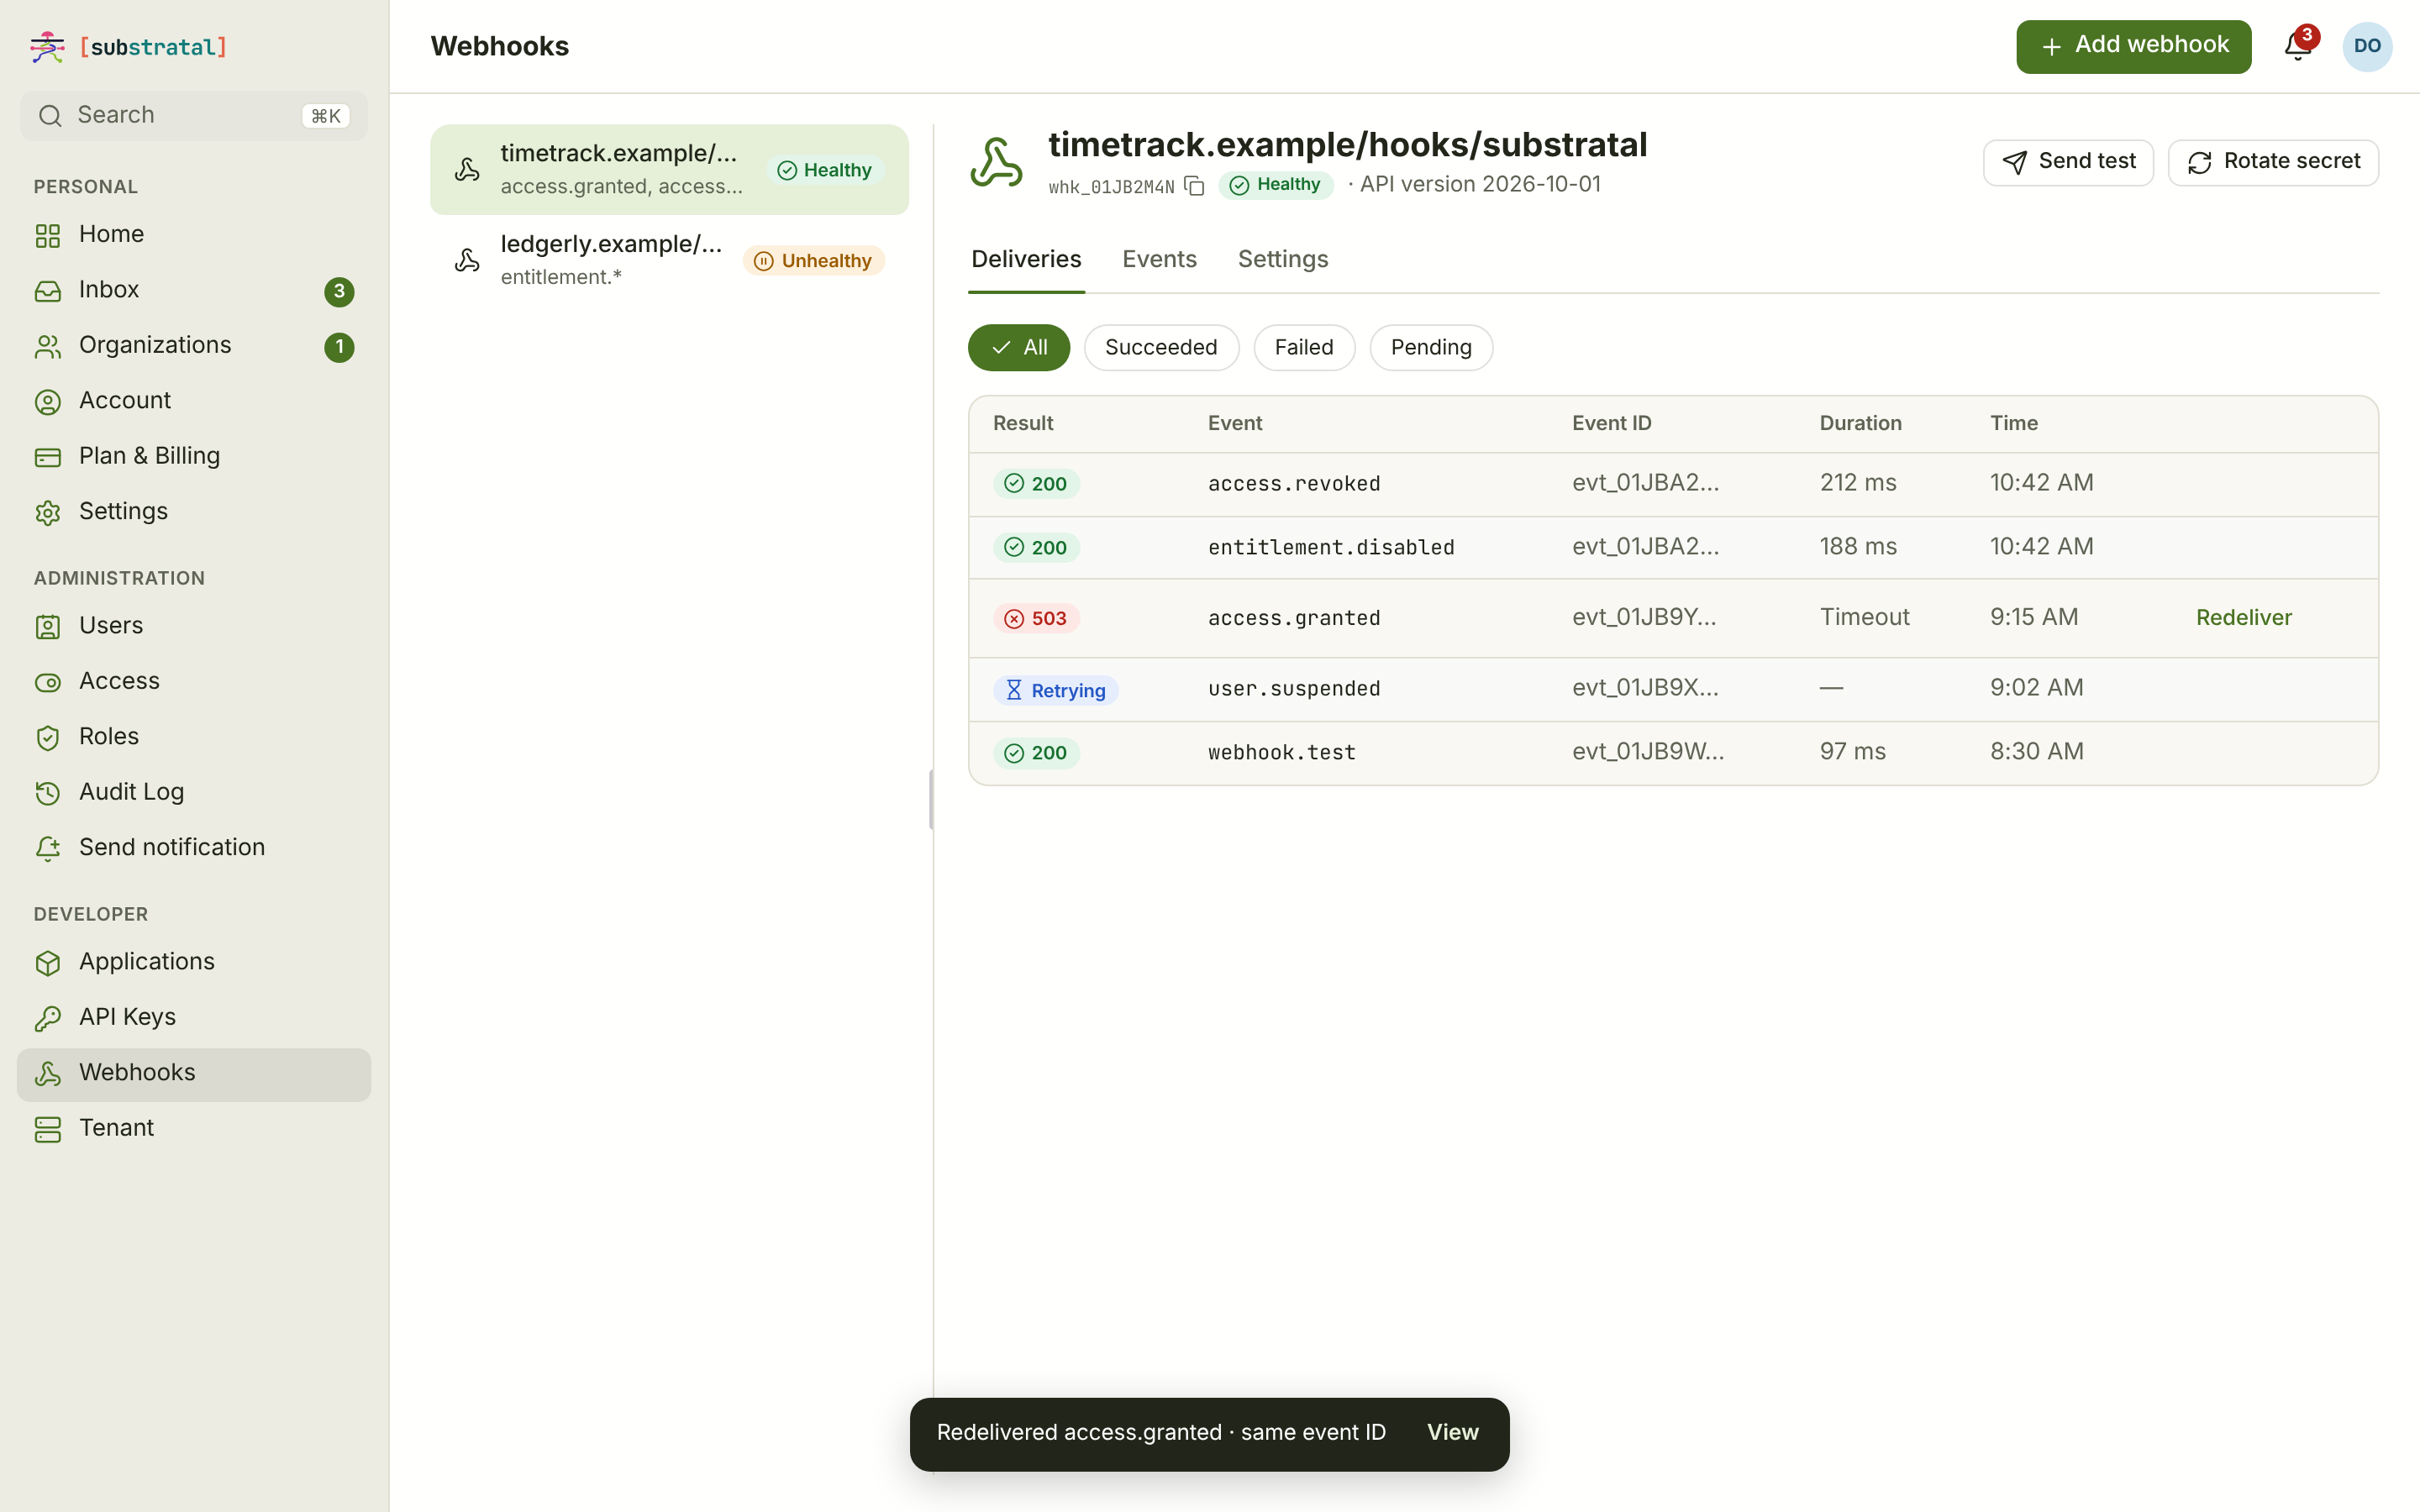Screen dimensions: 2420x1512
Task: Switch to the Events tab
Action: (1159, 260)
